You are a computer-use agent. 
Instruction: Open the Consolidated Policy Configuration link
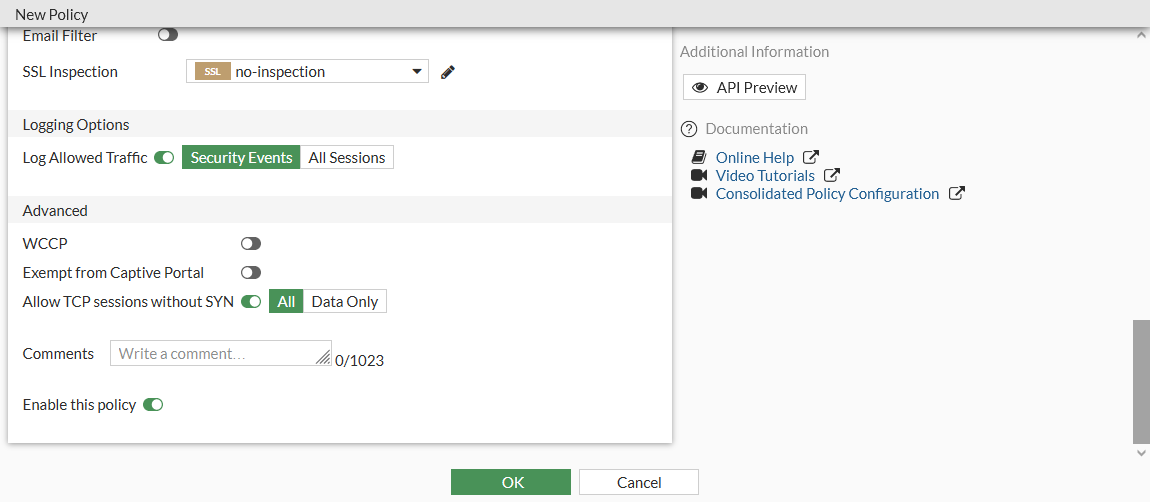coord(827,194)
